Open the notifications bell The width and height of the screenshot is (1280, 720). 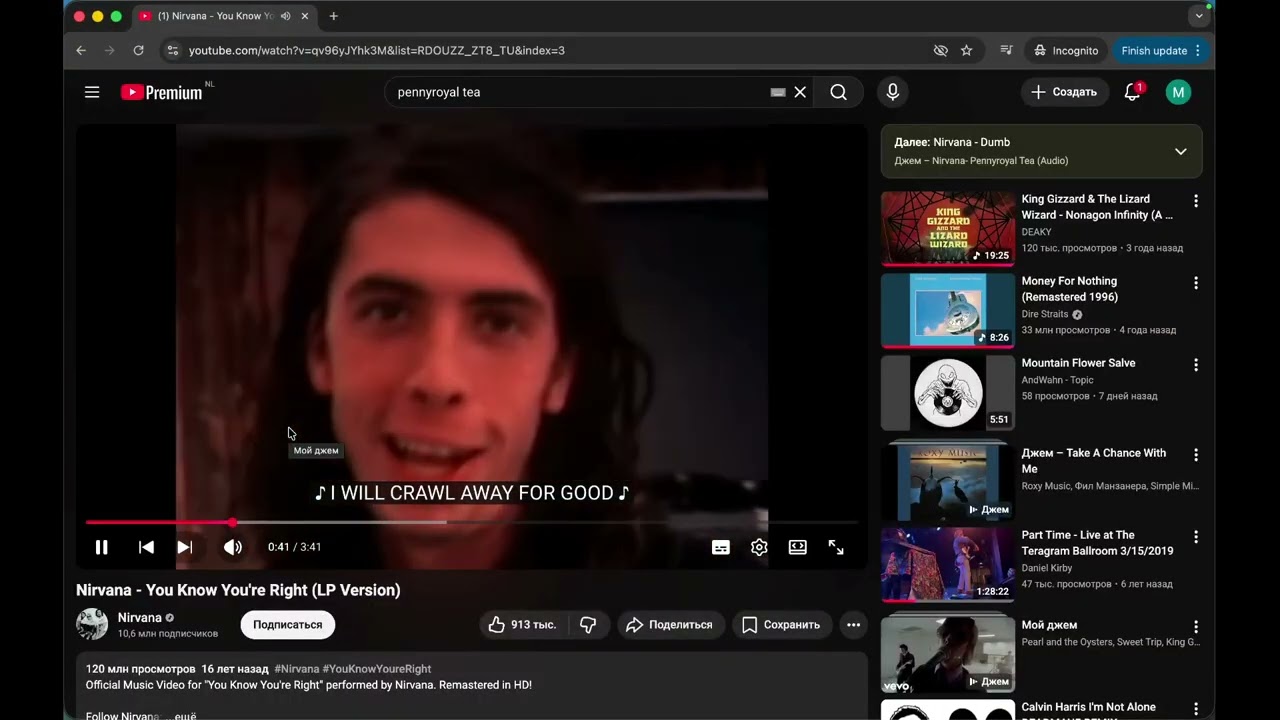(1132, 92)
